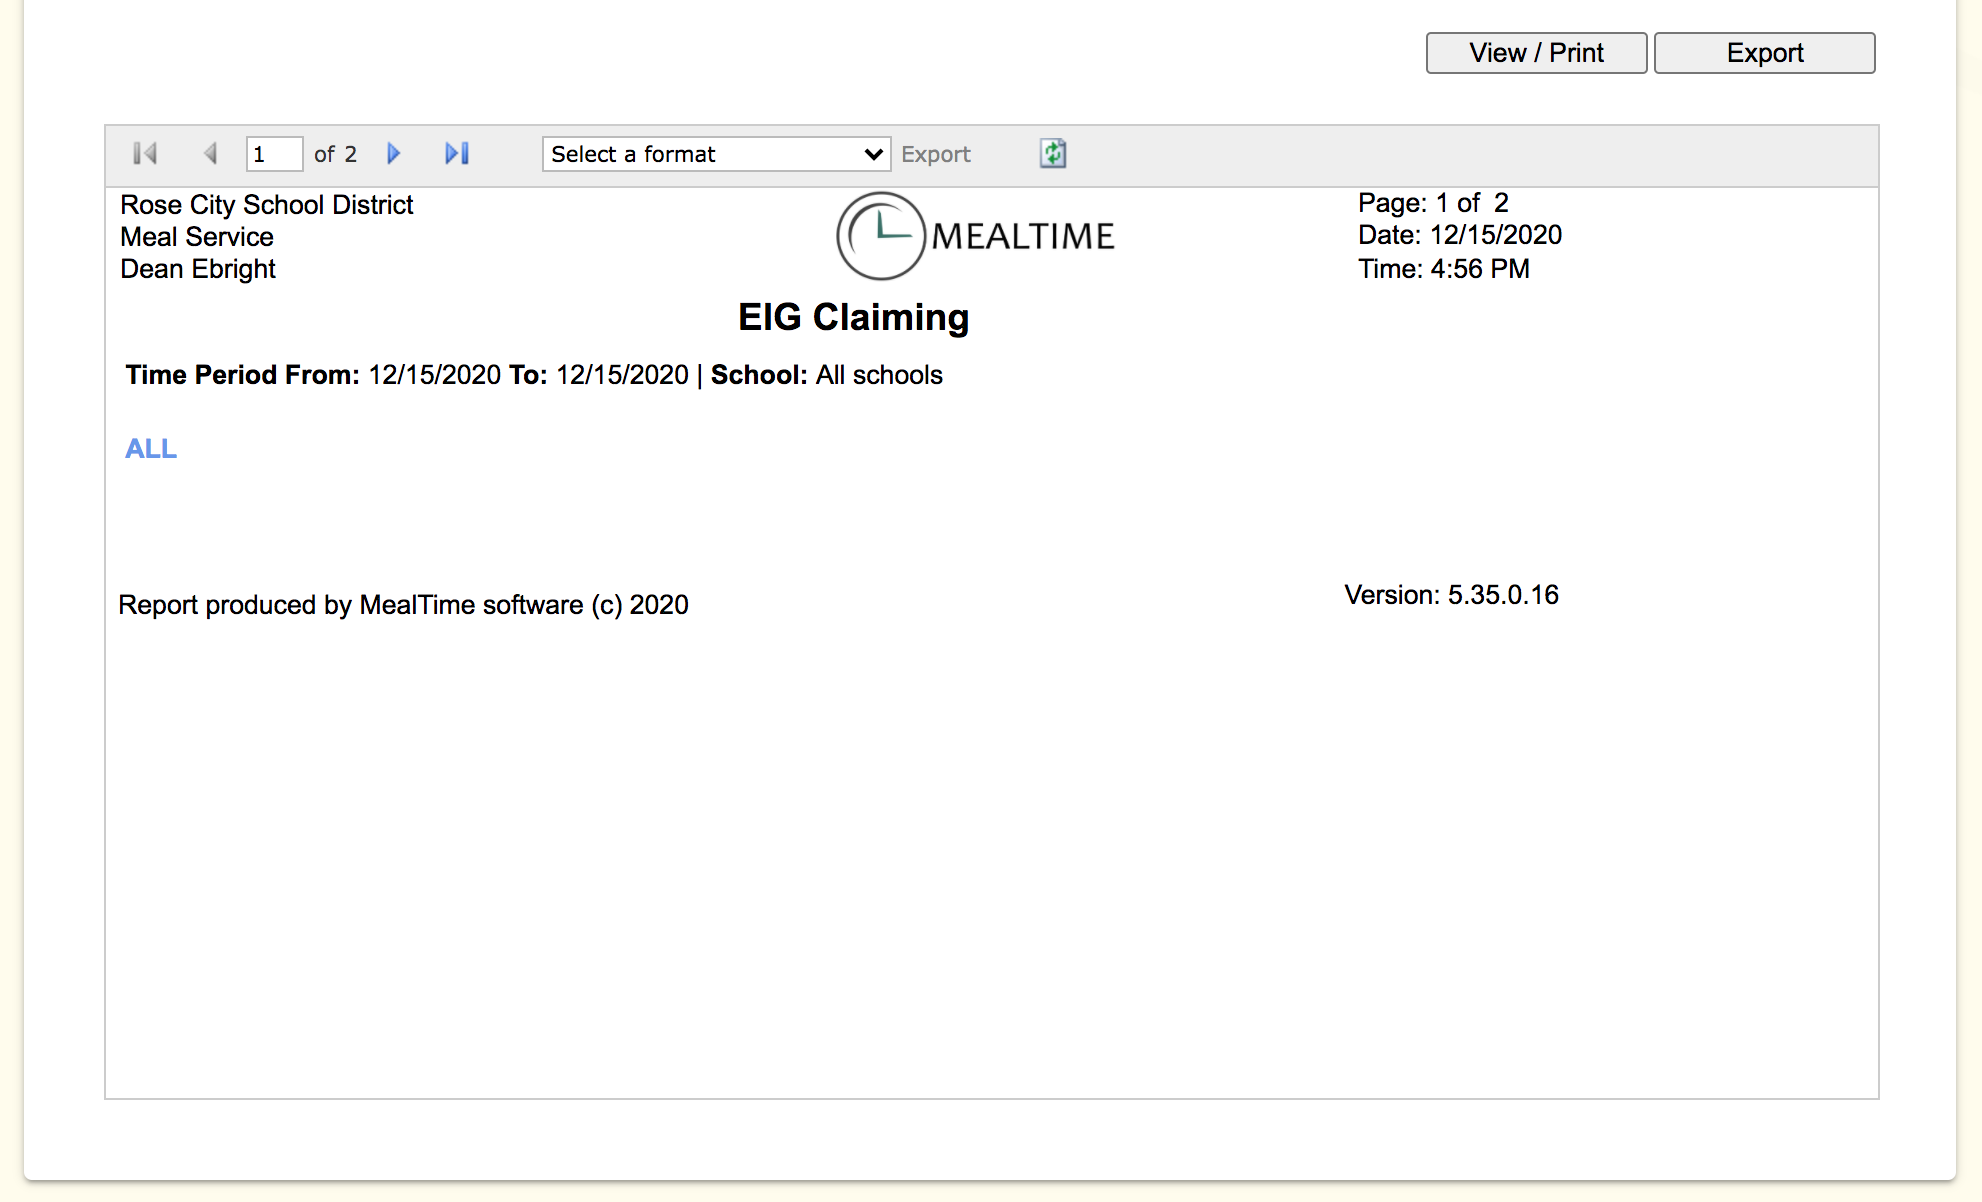The height and width of the screenshot is (1202, 1982).
Task: Click the EIG Claiming report title
Action: (x=853, y=317)
